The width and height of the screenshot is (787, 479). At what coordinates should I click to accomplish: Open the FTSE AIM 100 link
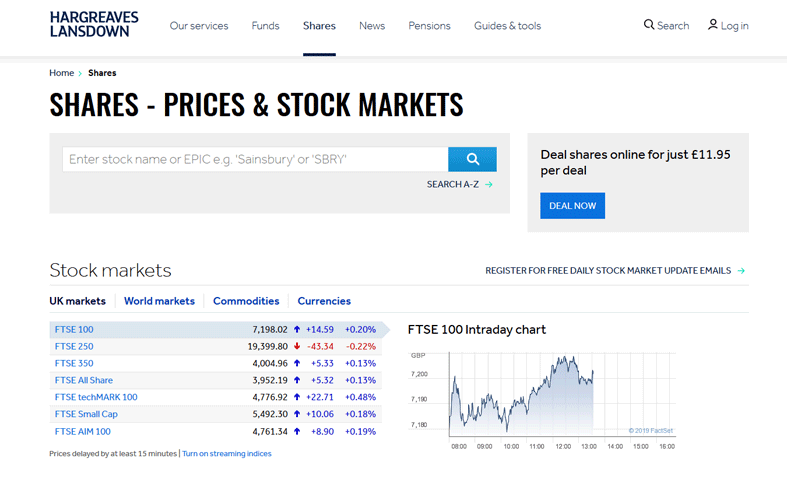83,431
